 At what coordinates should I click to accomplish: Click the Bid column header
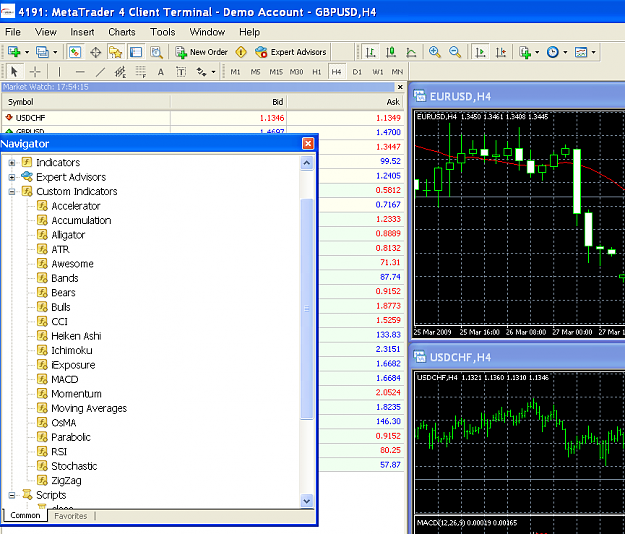click(228, 102)
